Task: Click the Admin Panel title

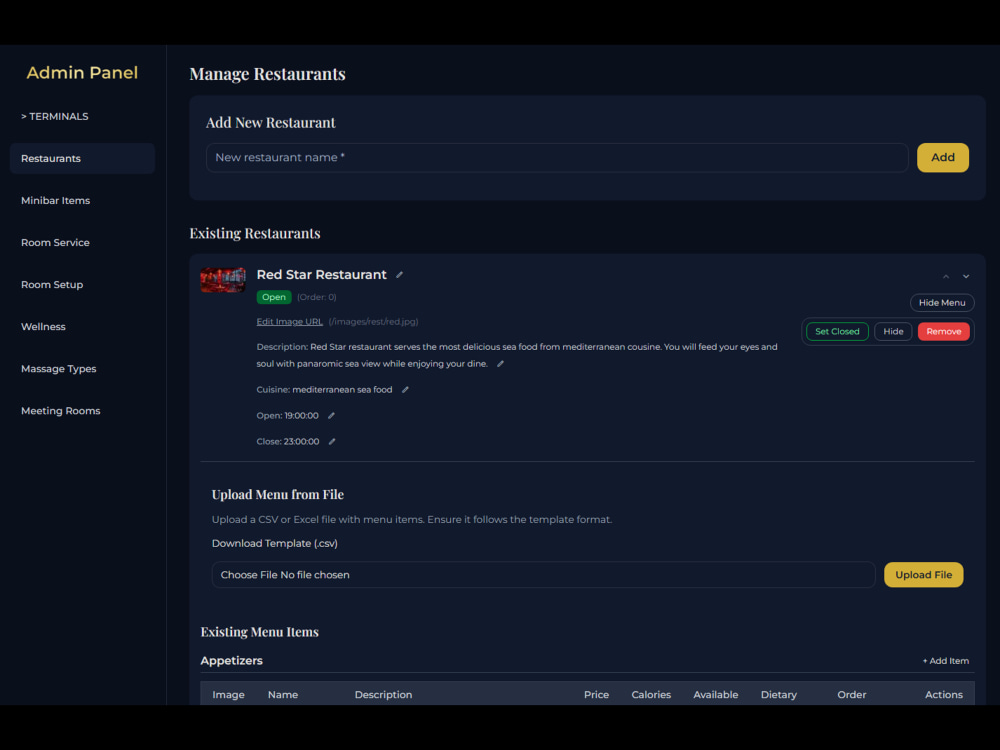Action: (82, 73)
